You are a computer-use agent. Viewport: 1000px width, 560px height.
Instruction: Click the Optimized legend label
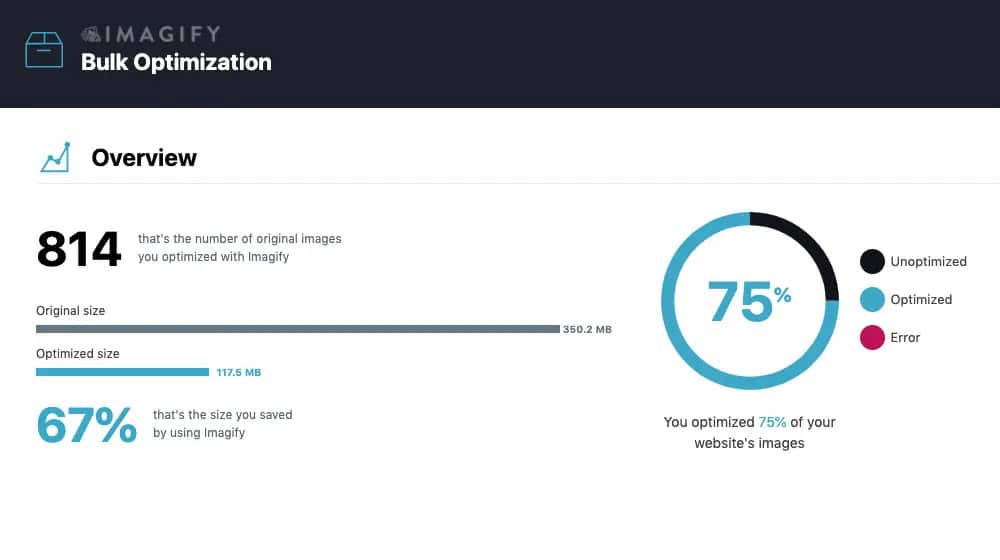point(921,299)
